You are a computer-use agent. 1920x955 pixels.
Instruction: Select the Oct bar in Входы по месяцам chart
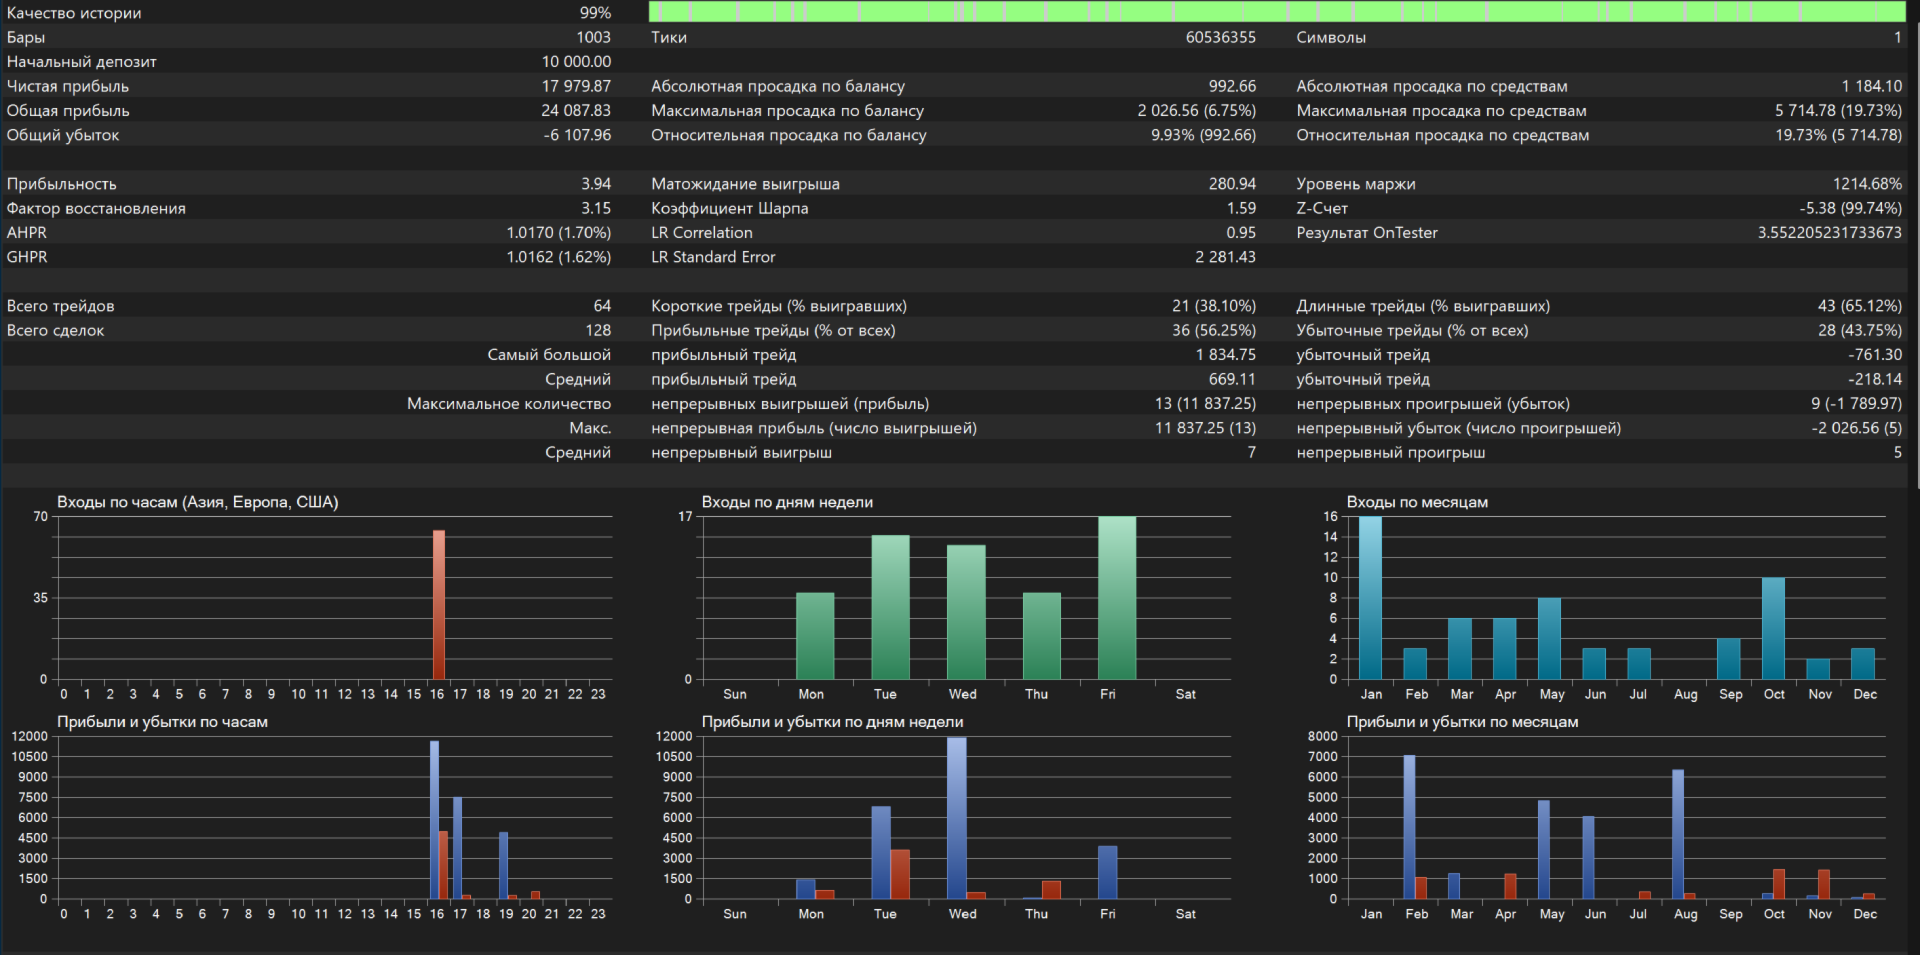pyautogui.click(x=1773, y=628)
